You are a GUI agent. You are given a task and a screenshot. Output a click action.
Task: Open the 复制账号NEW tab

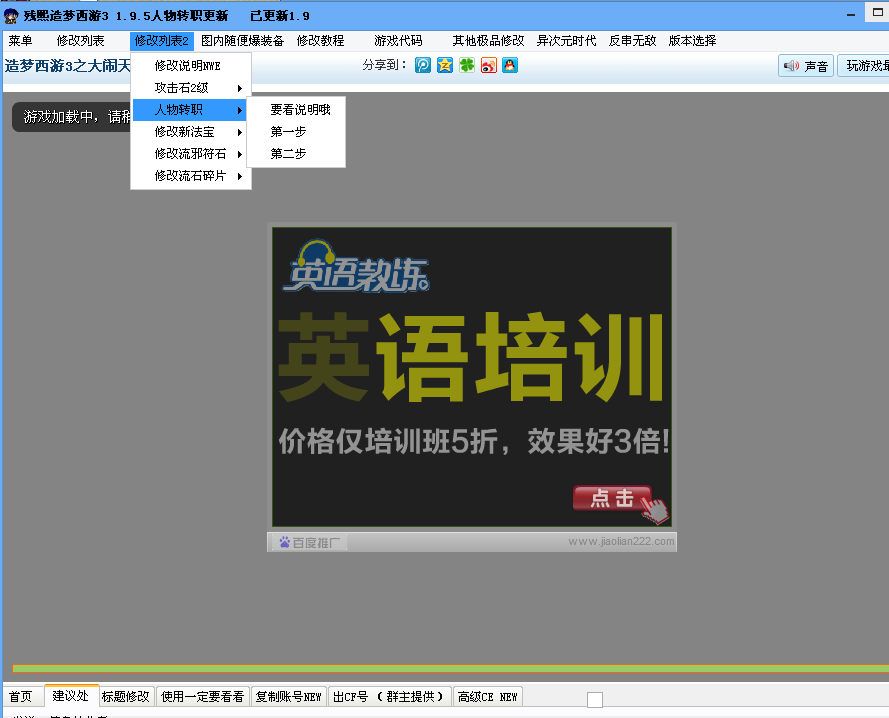click(x=289, y=697)
